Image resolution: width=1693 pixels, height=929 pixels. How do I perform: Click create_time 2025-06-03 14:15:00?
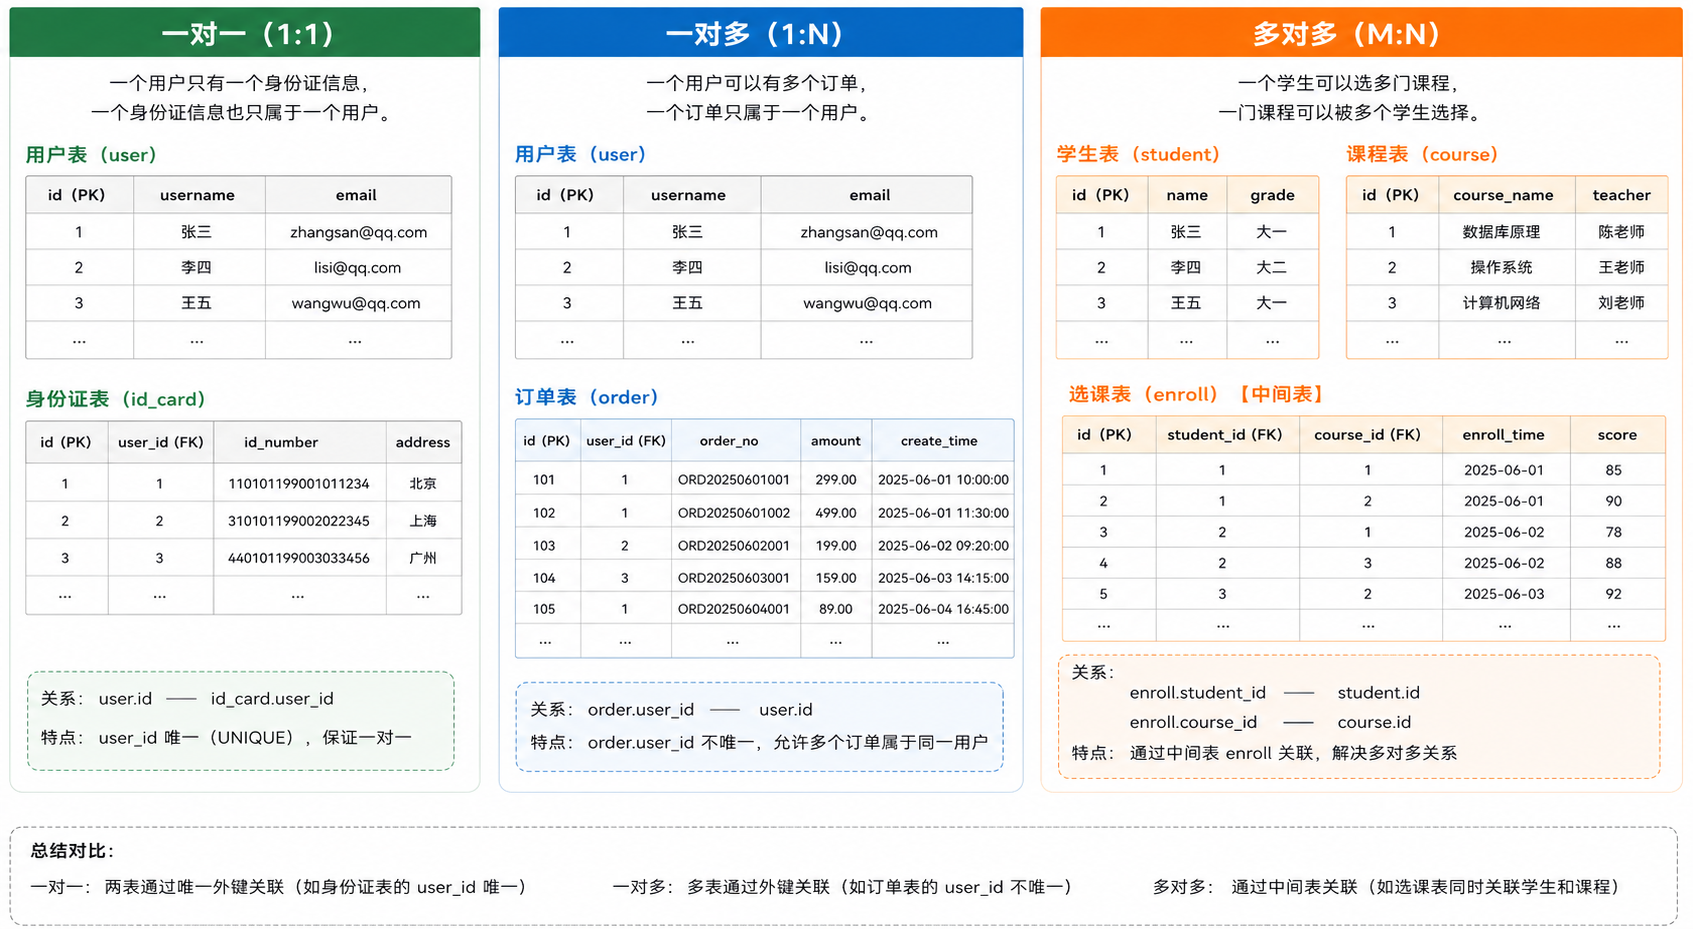pos(943,578)
